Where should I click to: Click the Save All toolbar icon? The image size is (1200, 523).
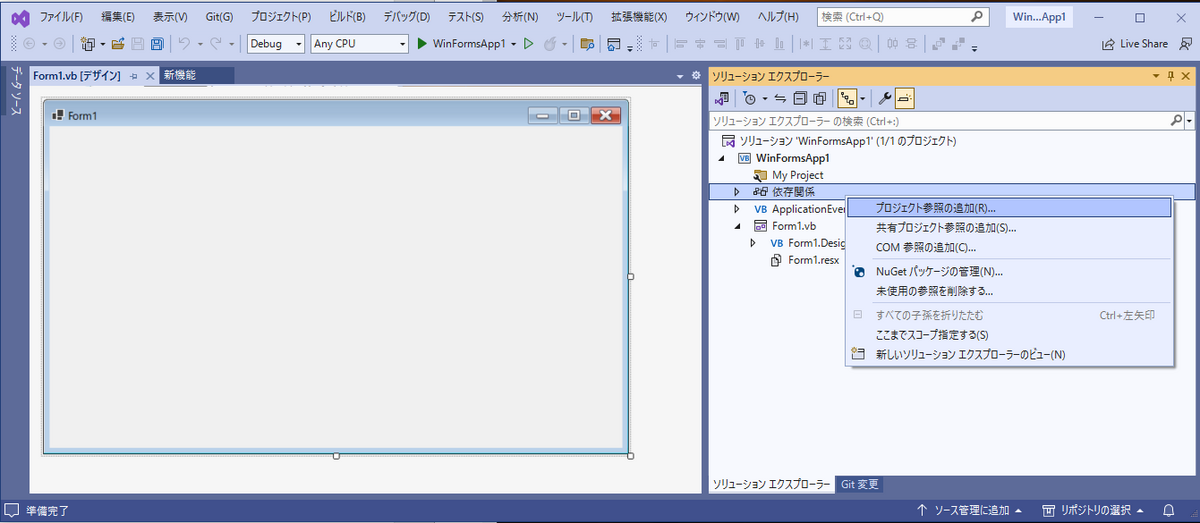[157, 44]
